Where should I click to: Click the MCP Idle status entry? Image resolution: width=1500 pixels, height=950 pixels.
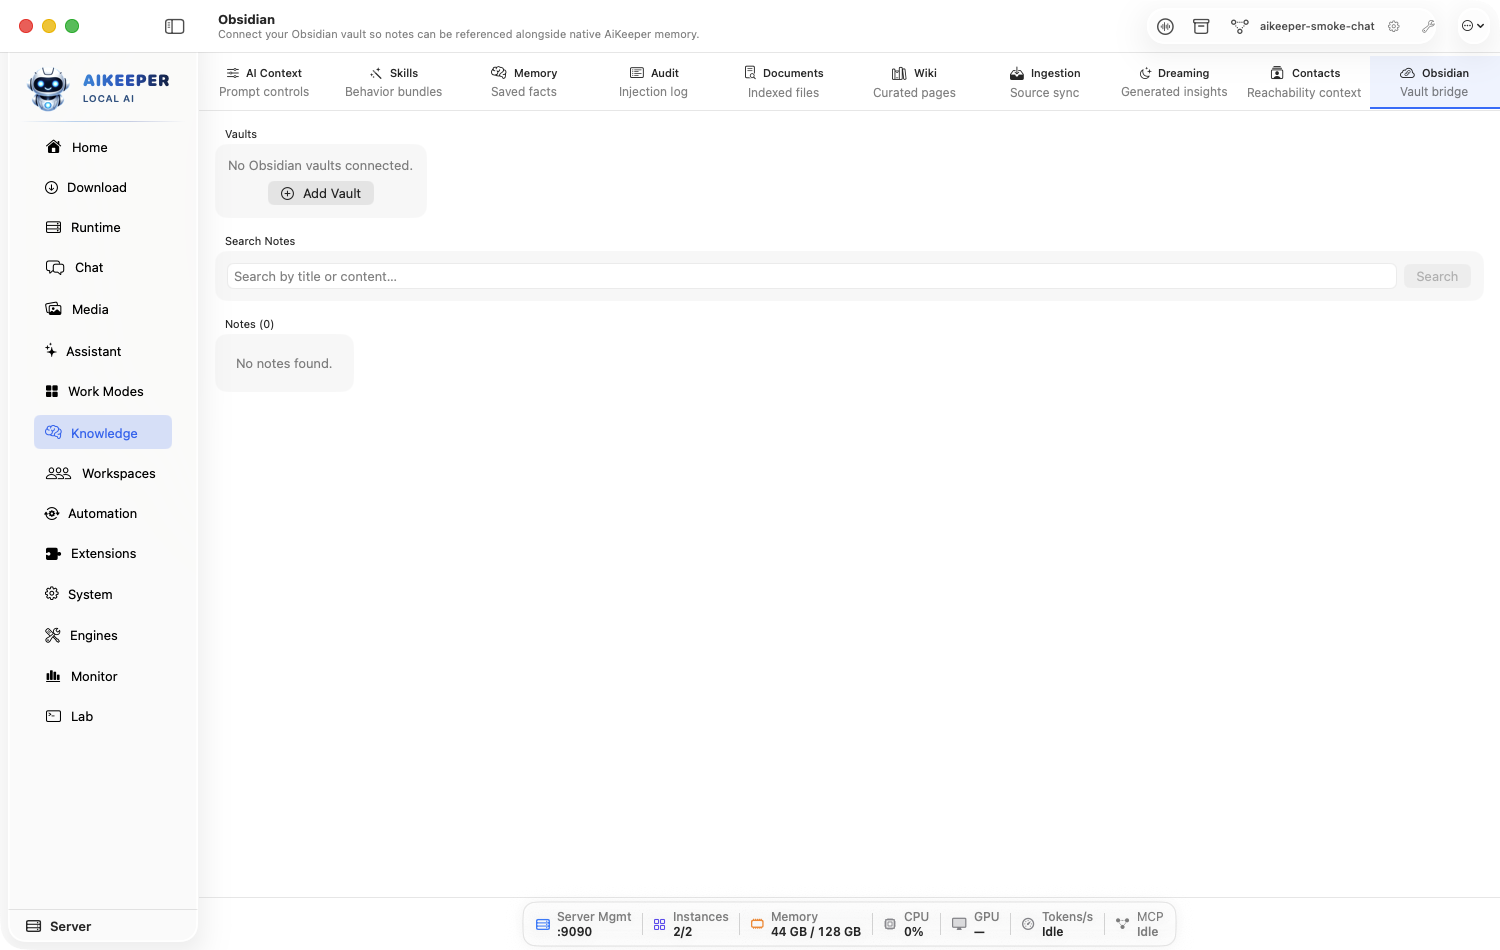[1140, 924]
